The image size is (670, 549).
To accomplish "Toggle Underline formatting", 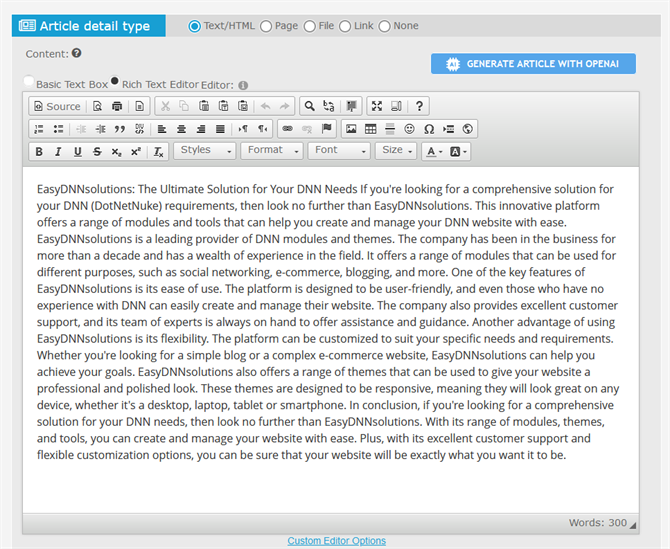I will point(77,152).
